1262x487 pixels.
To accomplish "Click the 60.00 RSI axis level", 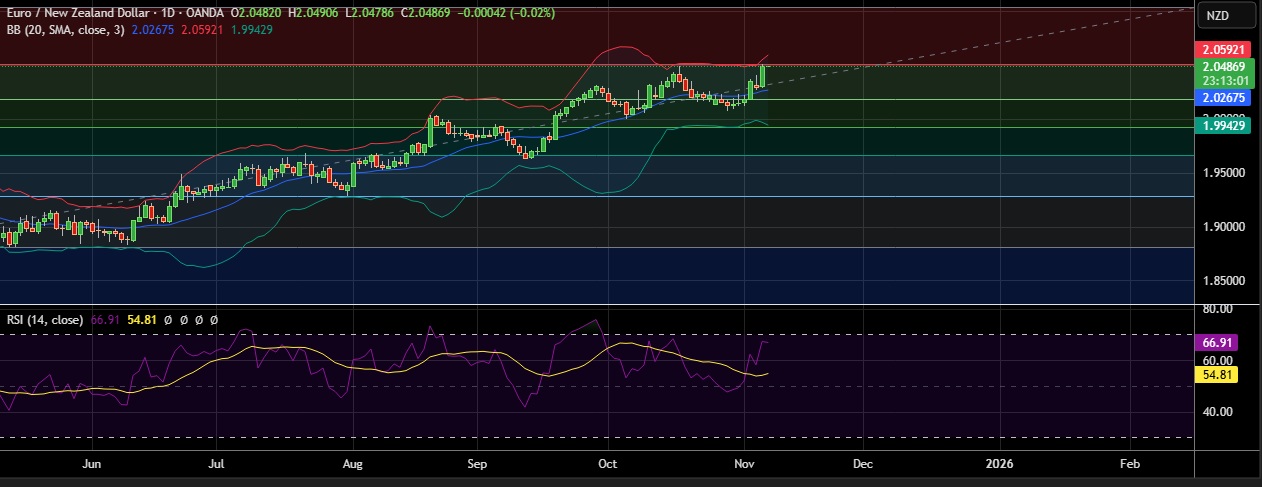I will 1217,360.
